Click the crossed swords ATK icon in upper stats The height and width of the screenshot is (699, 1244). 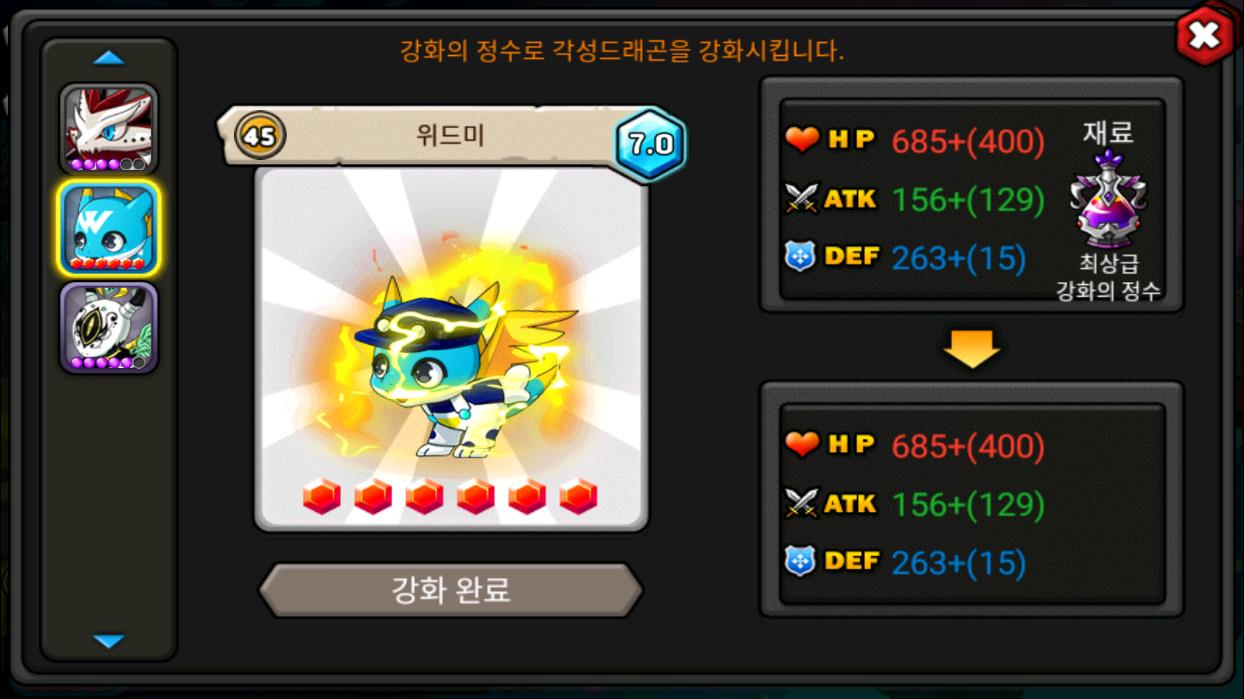click(802, 199)
